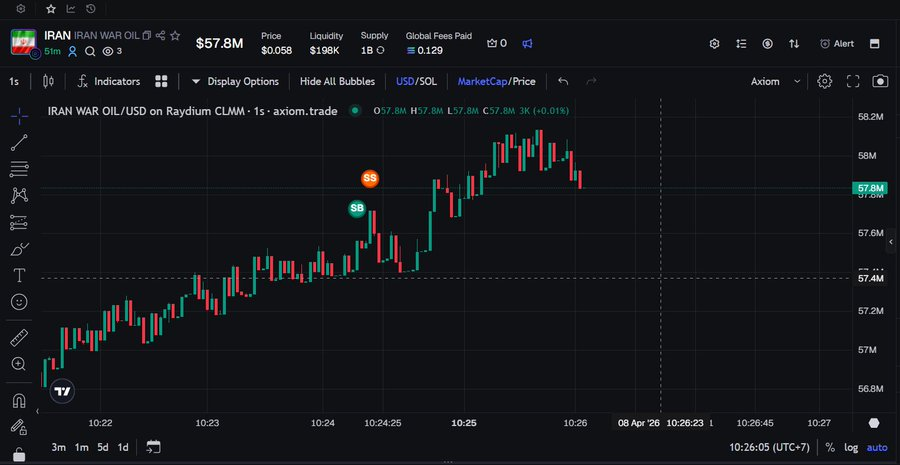This screenshot has width=900, height=465.
Task: Toggle stay in drawing mode
Action: (19, 427)
